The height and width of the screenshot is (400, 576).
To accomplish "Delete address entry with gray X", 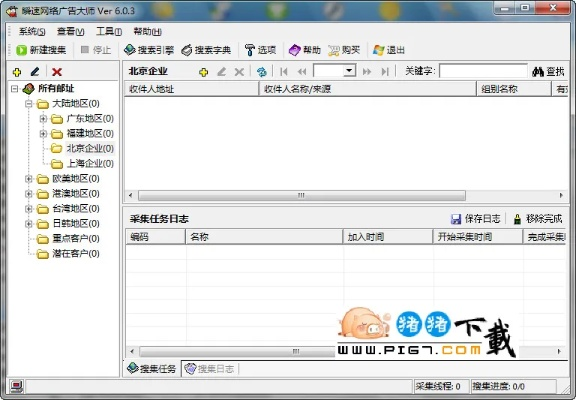I will 239,72.
